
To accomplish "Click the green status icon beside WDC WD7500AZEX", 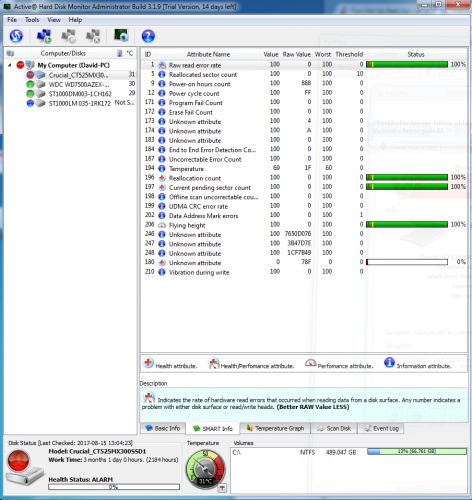I will [x=30, y=84].
